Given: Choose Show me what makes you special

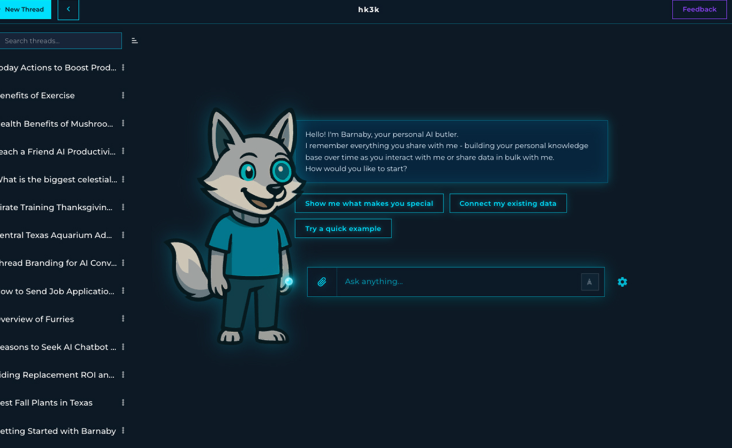Looking at the screenshot, I should click(369, 203).
